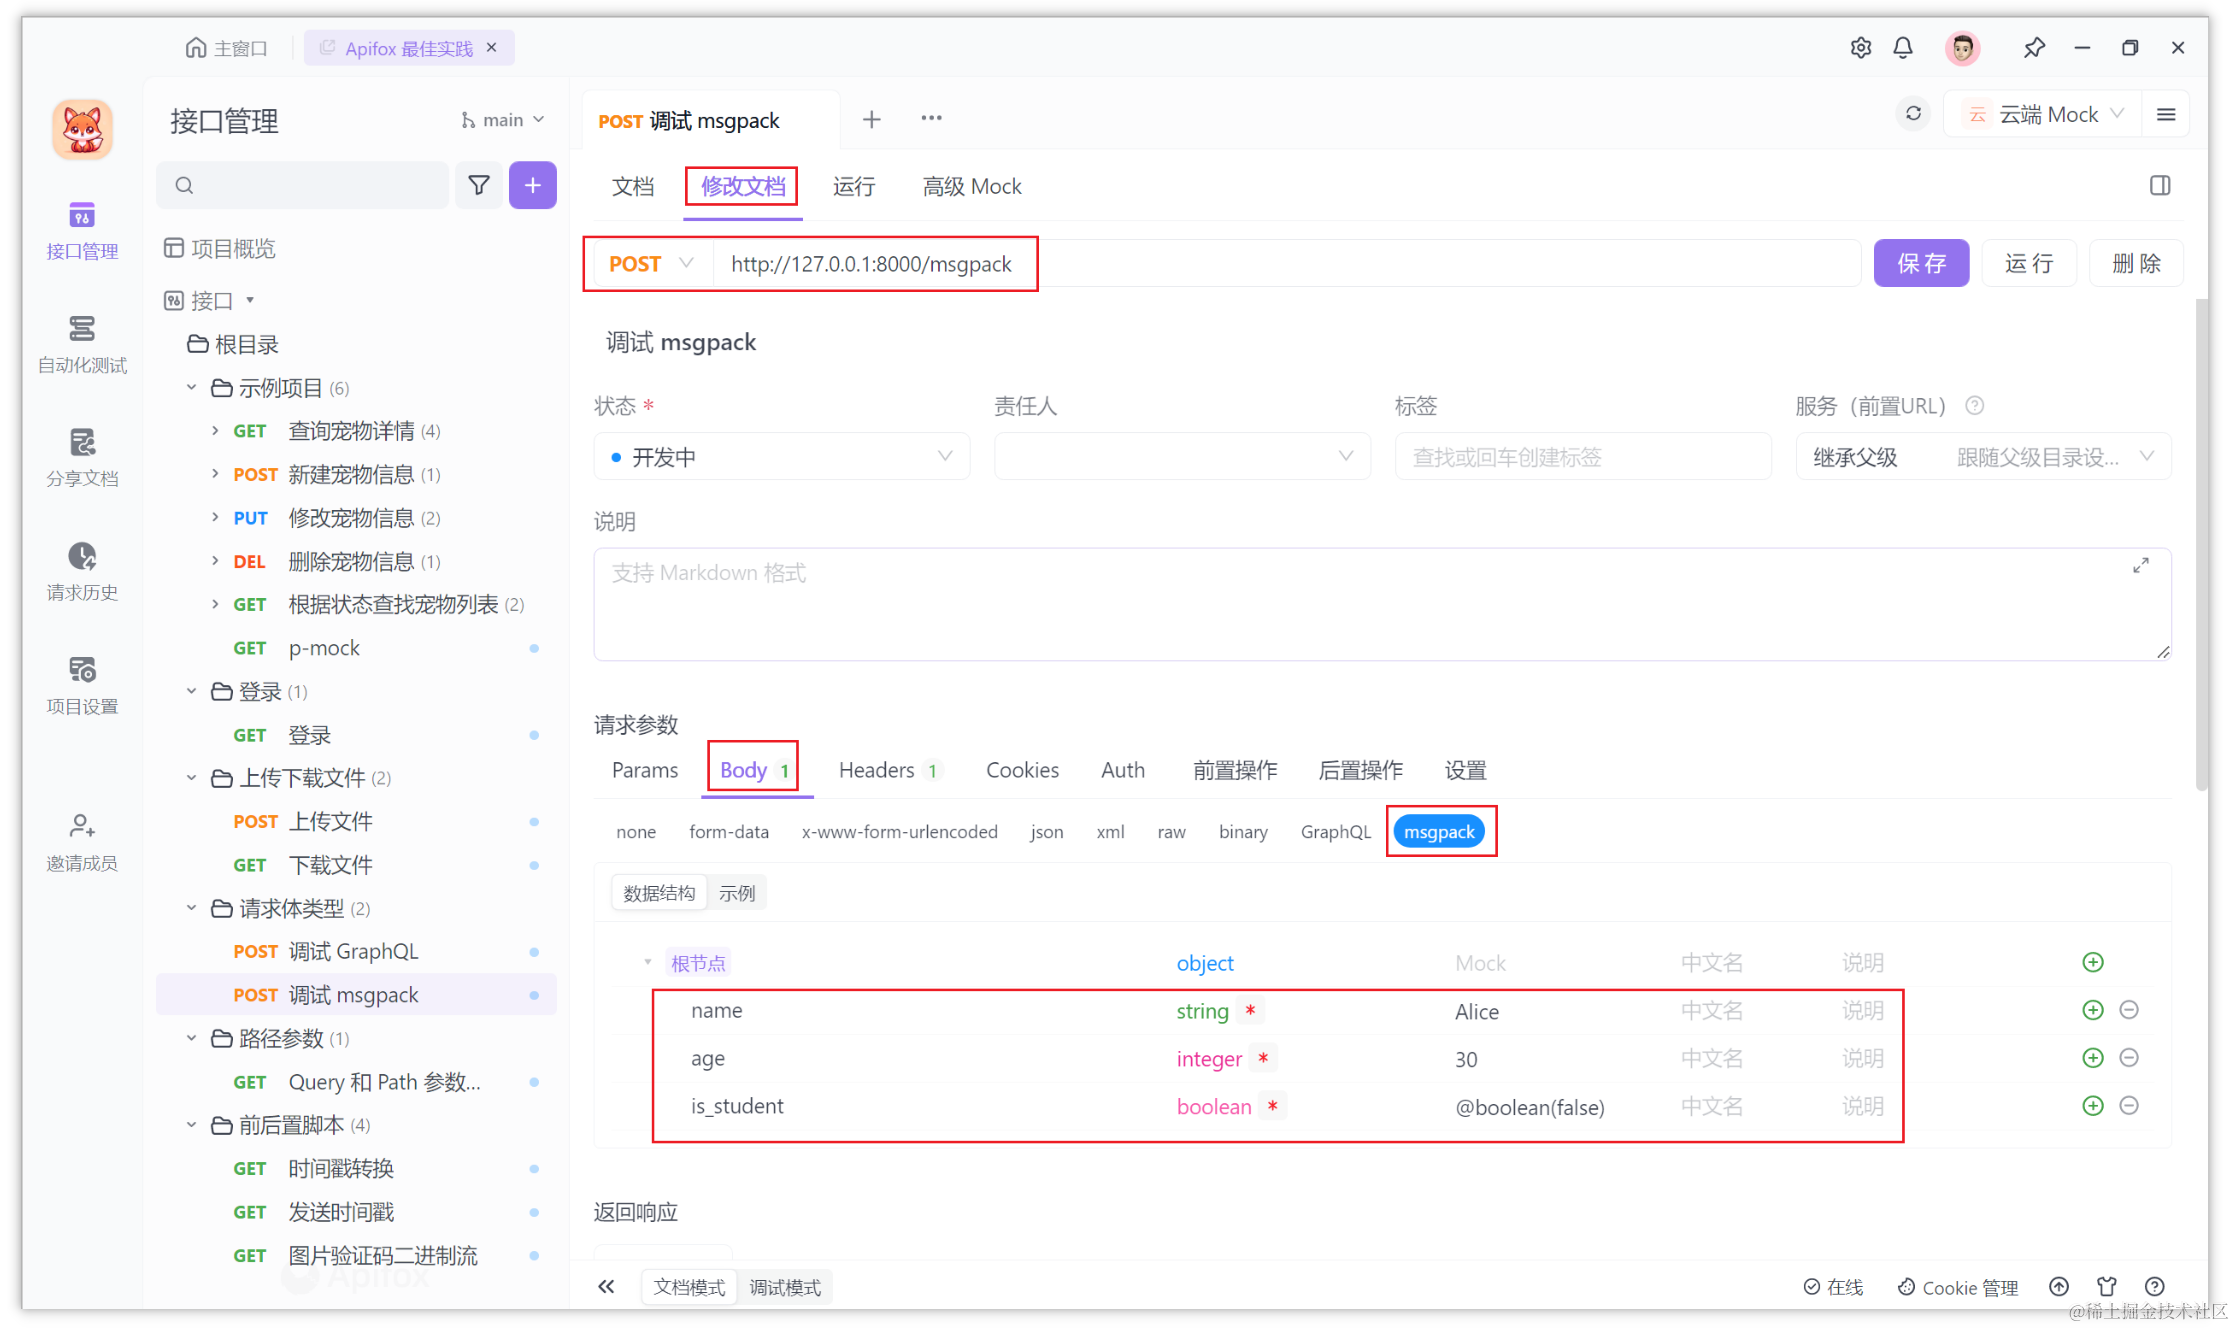Switch Body view to 示例

coord(737,892)
